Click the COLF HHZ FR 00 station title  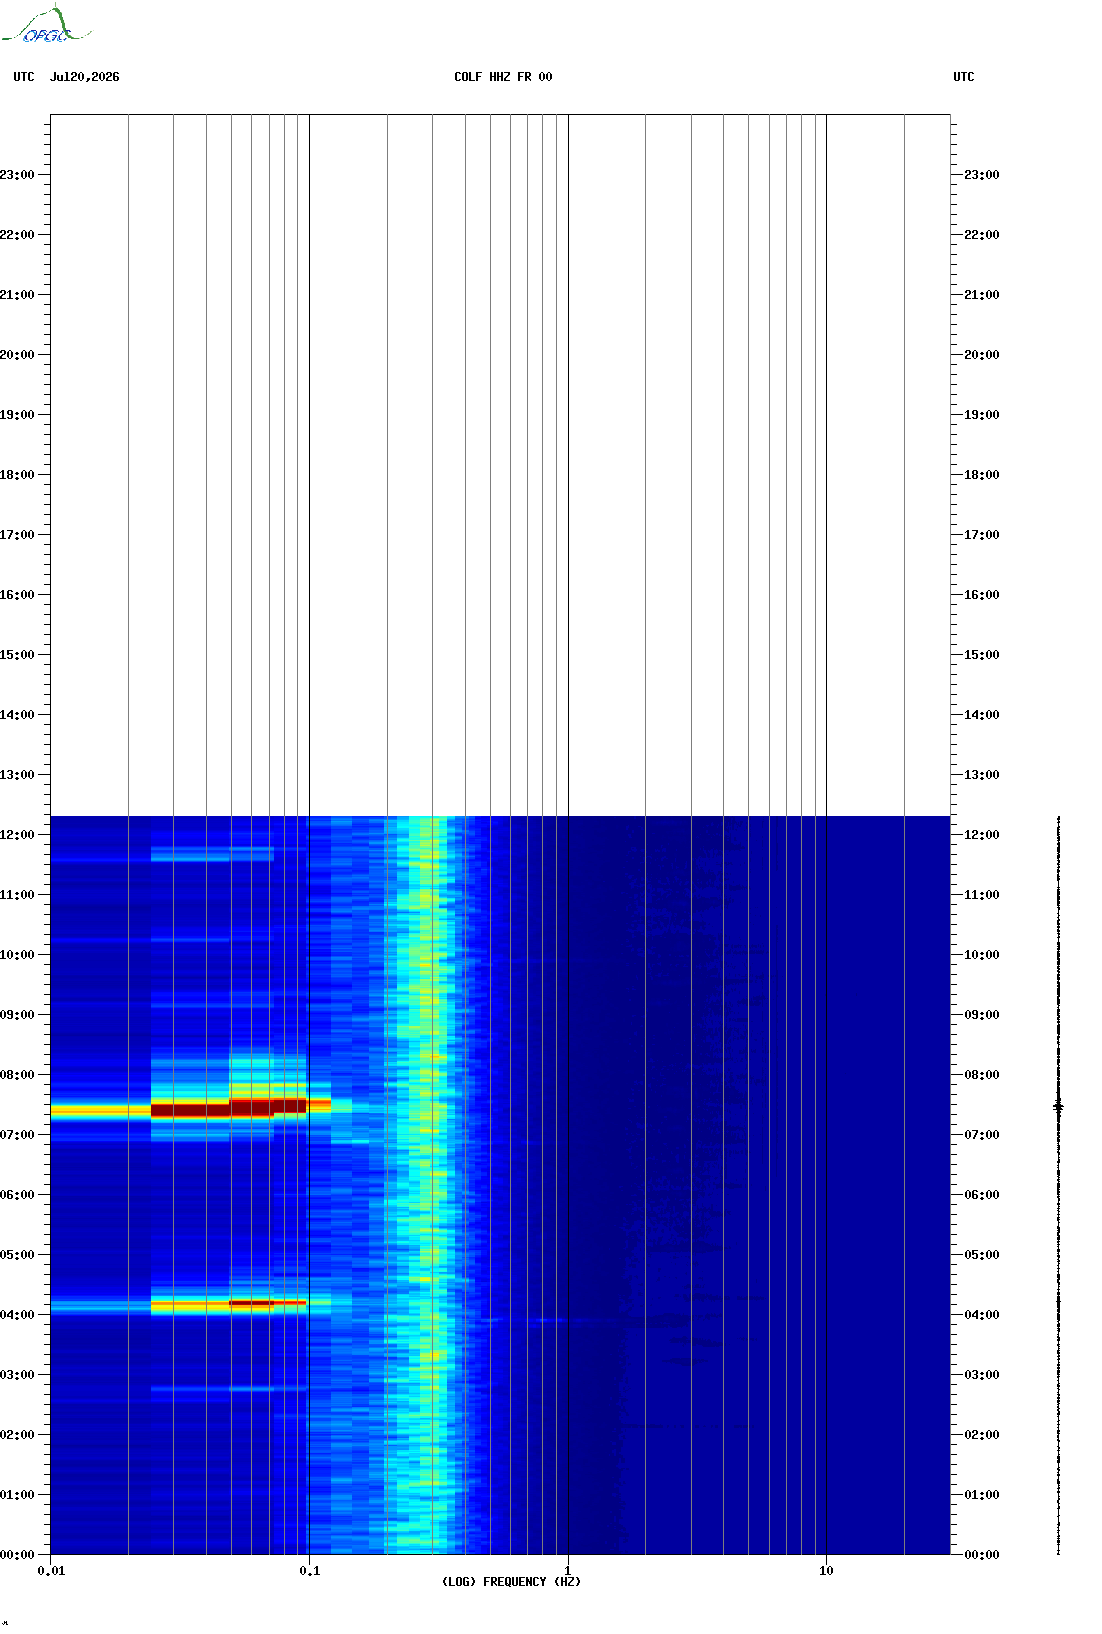[503, 77]
